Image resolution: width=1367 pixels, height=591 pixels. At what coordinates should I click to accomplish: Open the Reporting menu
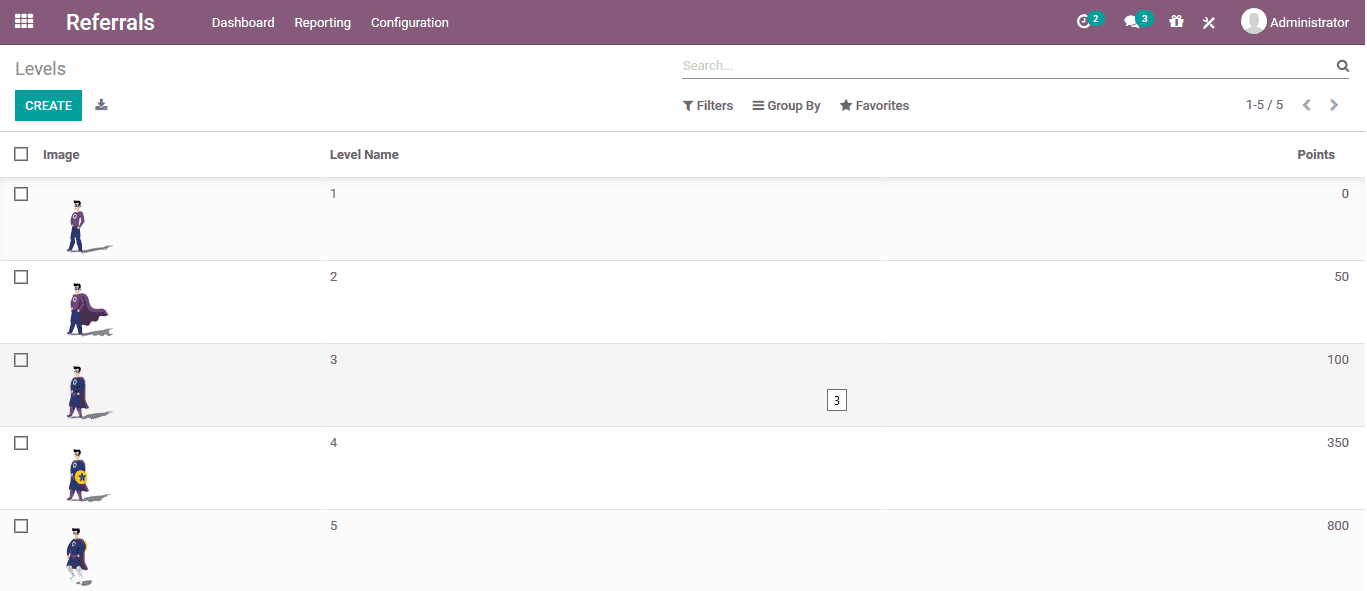[322, 22]
